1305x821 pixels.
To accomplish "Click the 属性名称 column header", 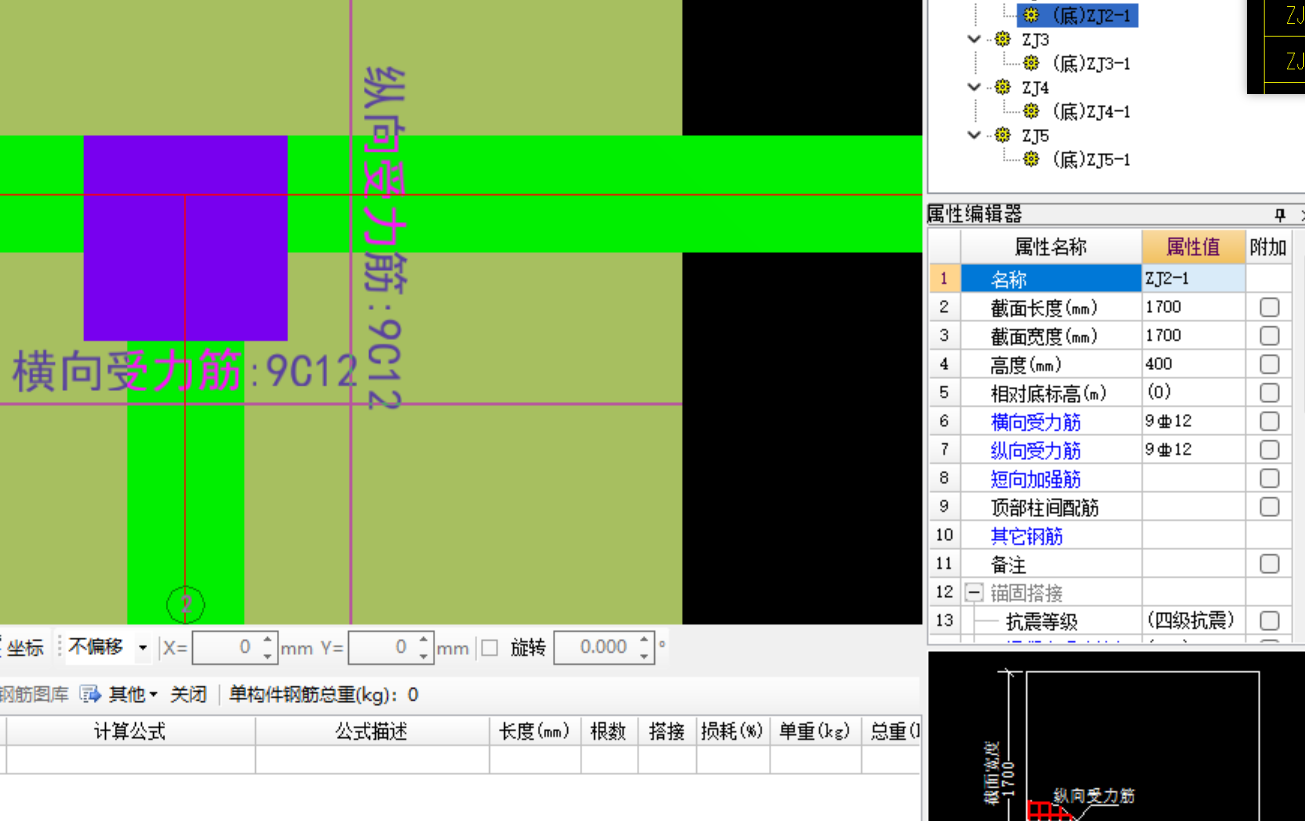I will tap(1051, 246).
